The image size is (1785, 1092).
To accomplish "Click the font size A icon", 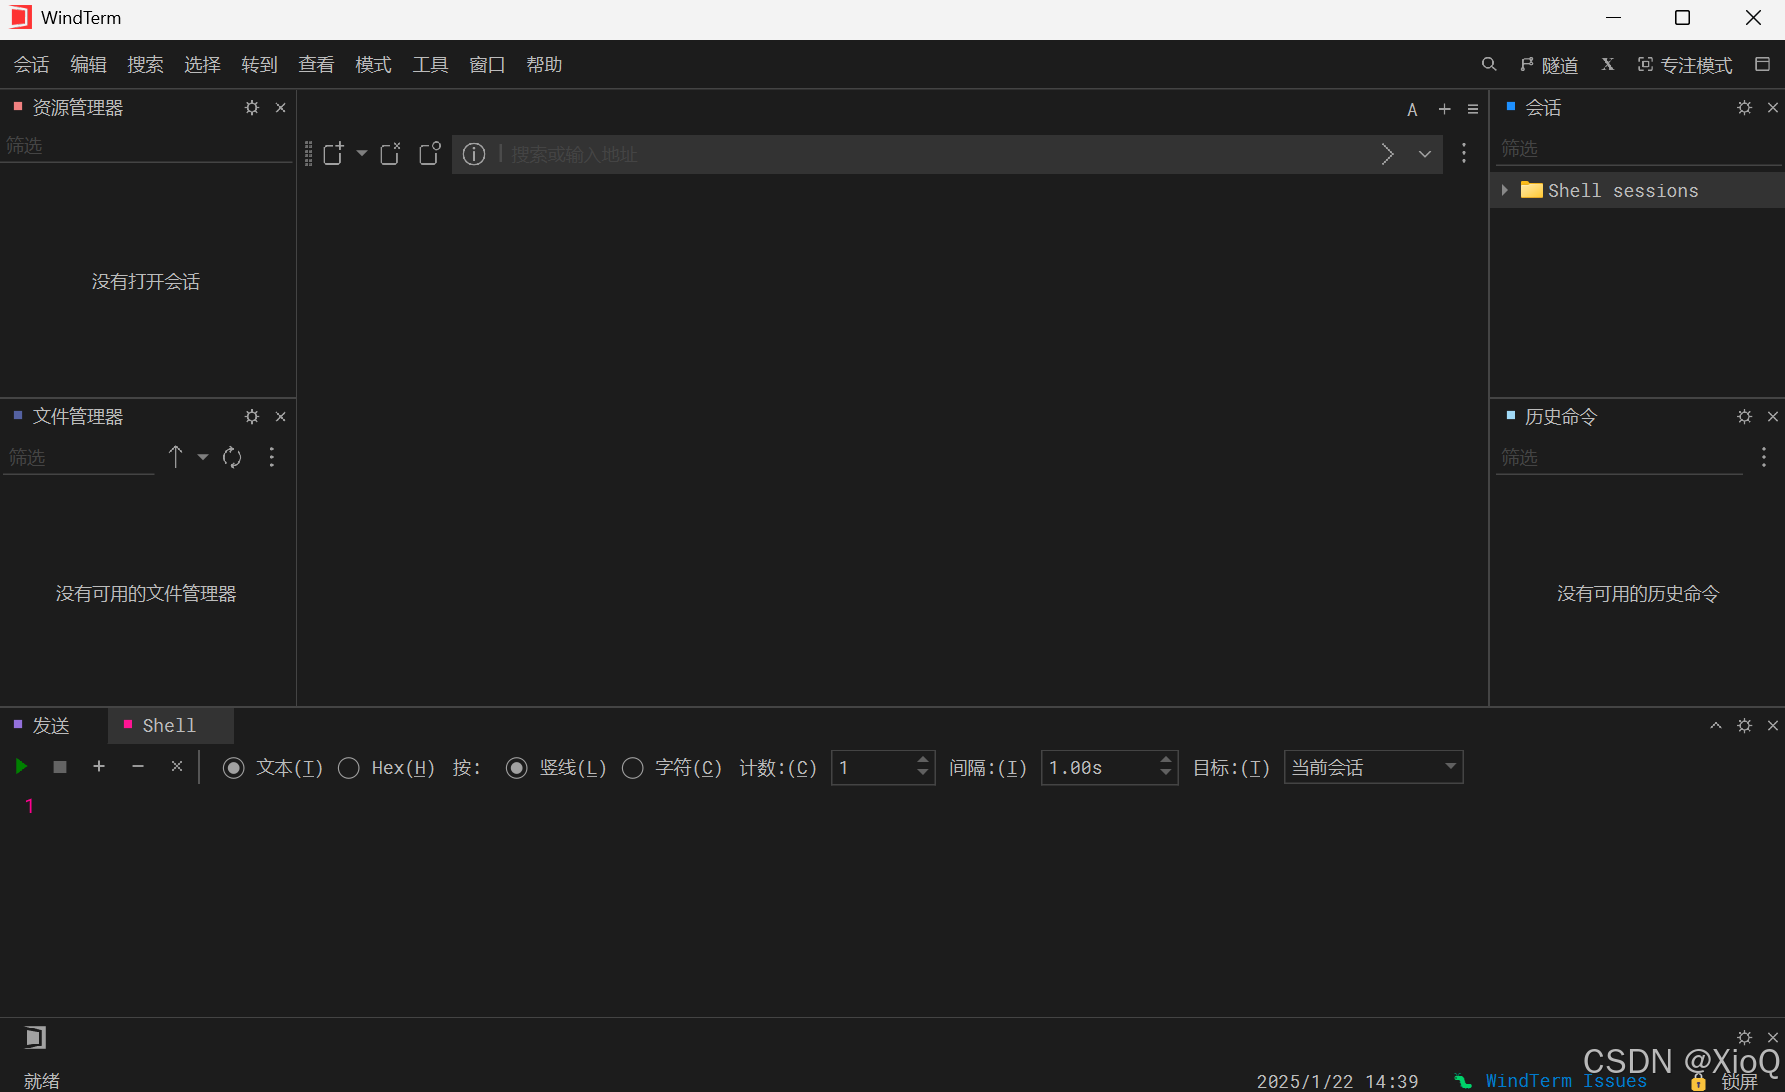I will point(1412,110).
